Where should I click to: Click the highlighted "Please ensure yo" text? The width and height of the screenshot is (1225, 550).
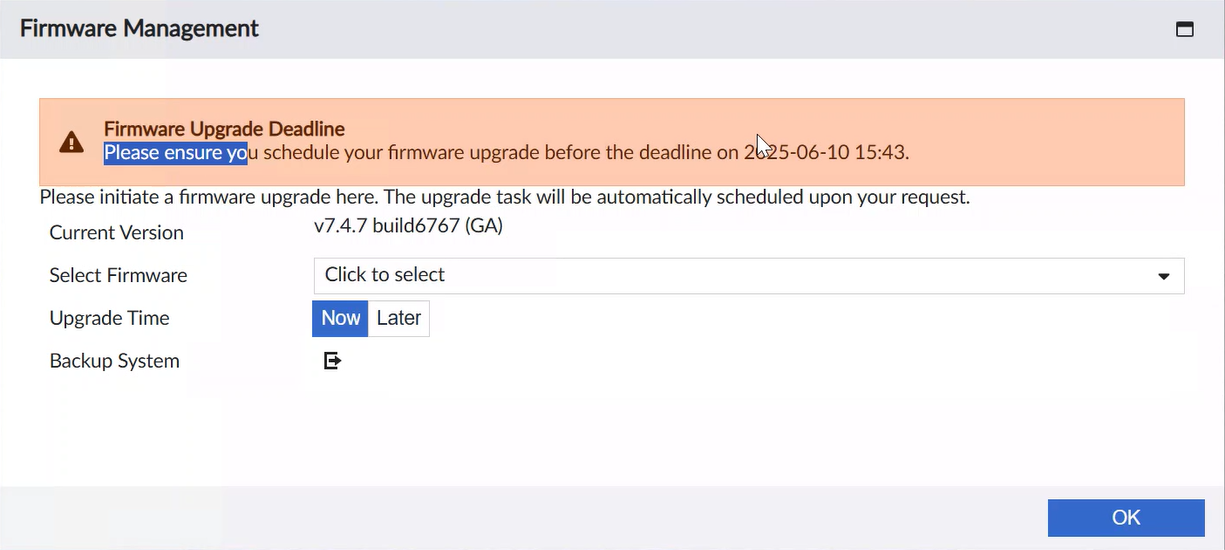click(x=175, y=153)
